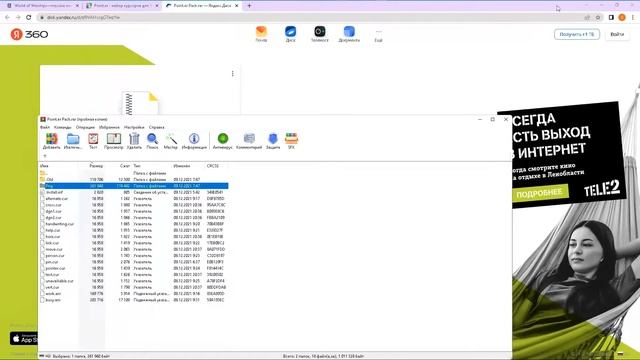The height and width of the screenshot is (360, 640).
Task: Click the archive file thumbnail on Yandex Disk
Action: pos(140,103)
